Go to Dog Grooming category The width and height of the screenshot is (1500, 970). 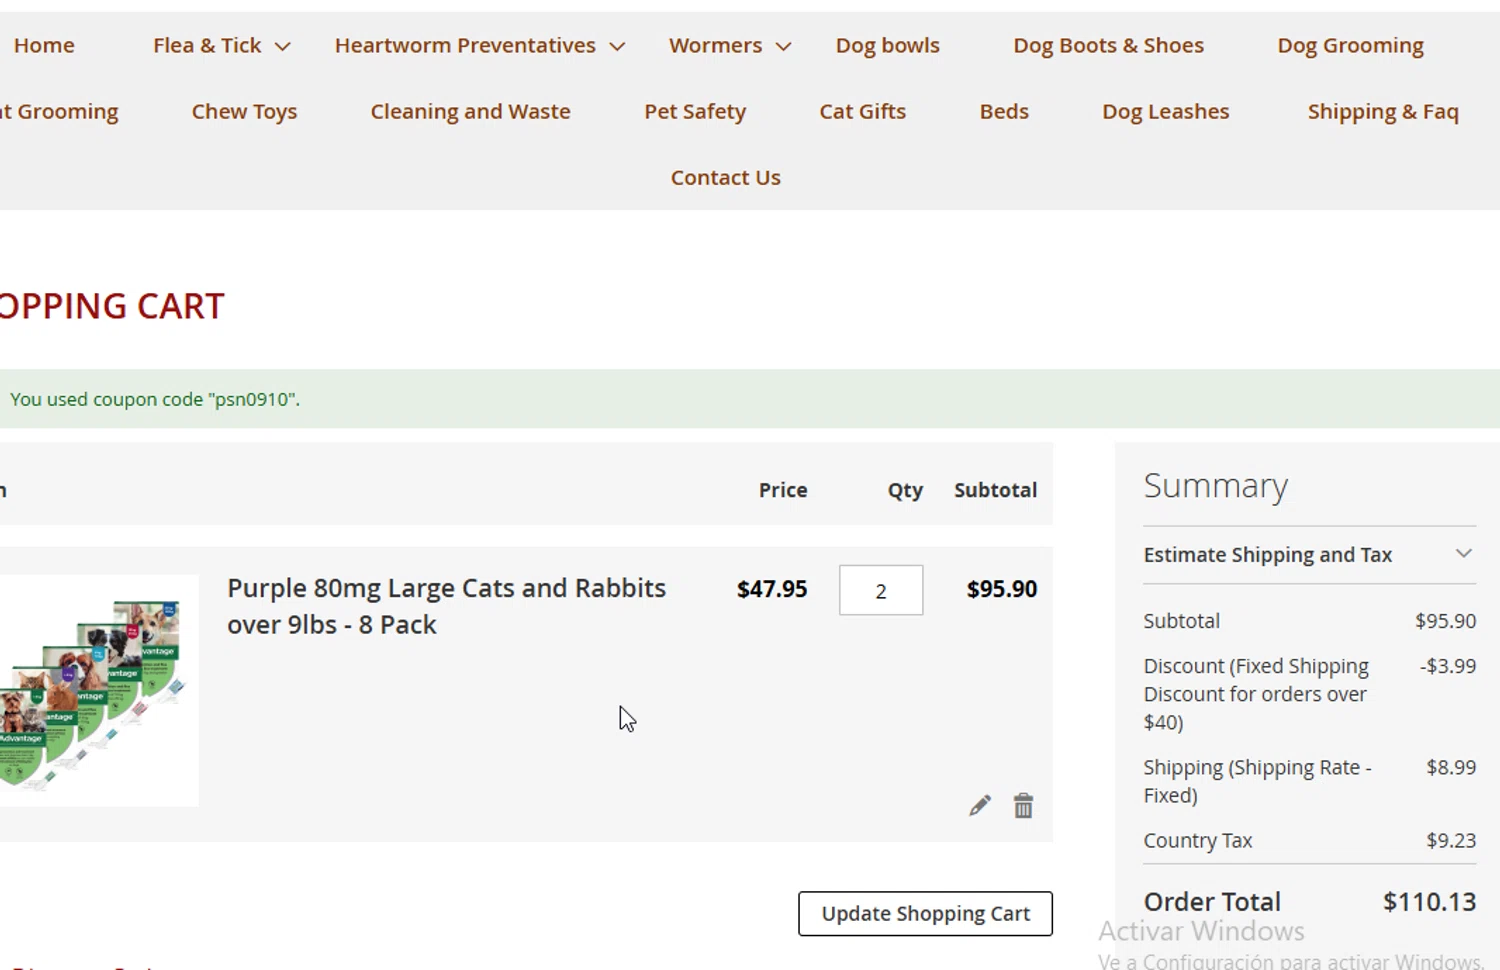(x=1351, y=46)
